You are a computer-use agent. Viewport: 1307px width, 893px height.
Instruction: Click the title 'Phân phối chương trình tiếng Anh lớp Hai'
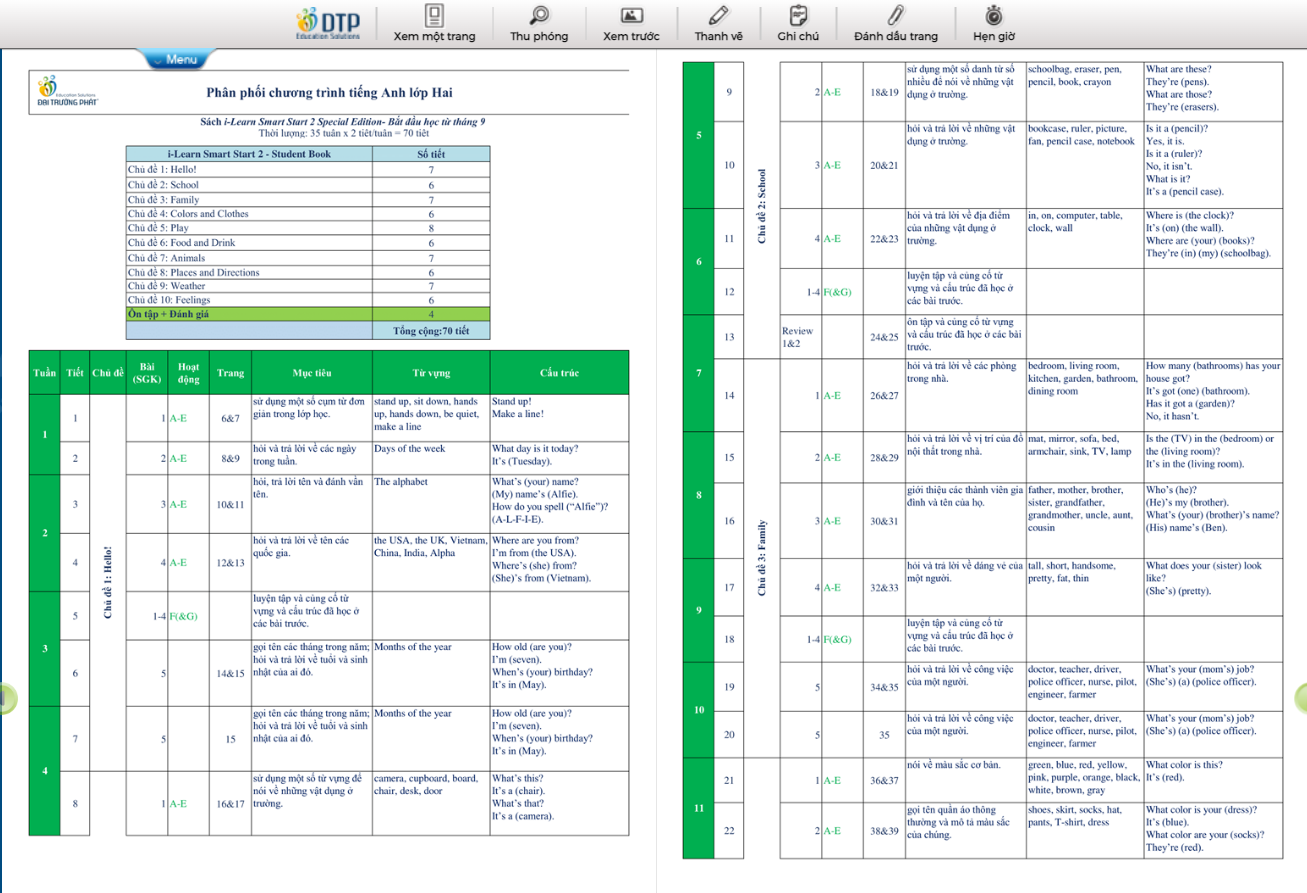coord(329,92)
